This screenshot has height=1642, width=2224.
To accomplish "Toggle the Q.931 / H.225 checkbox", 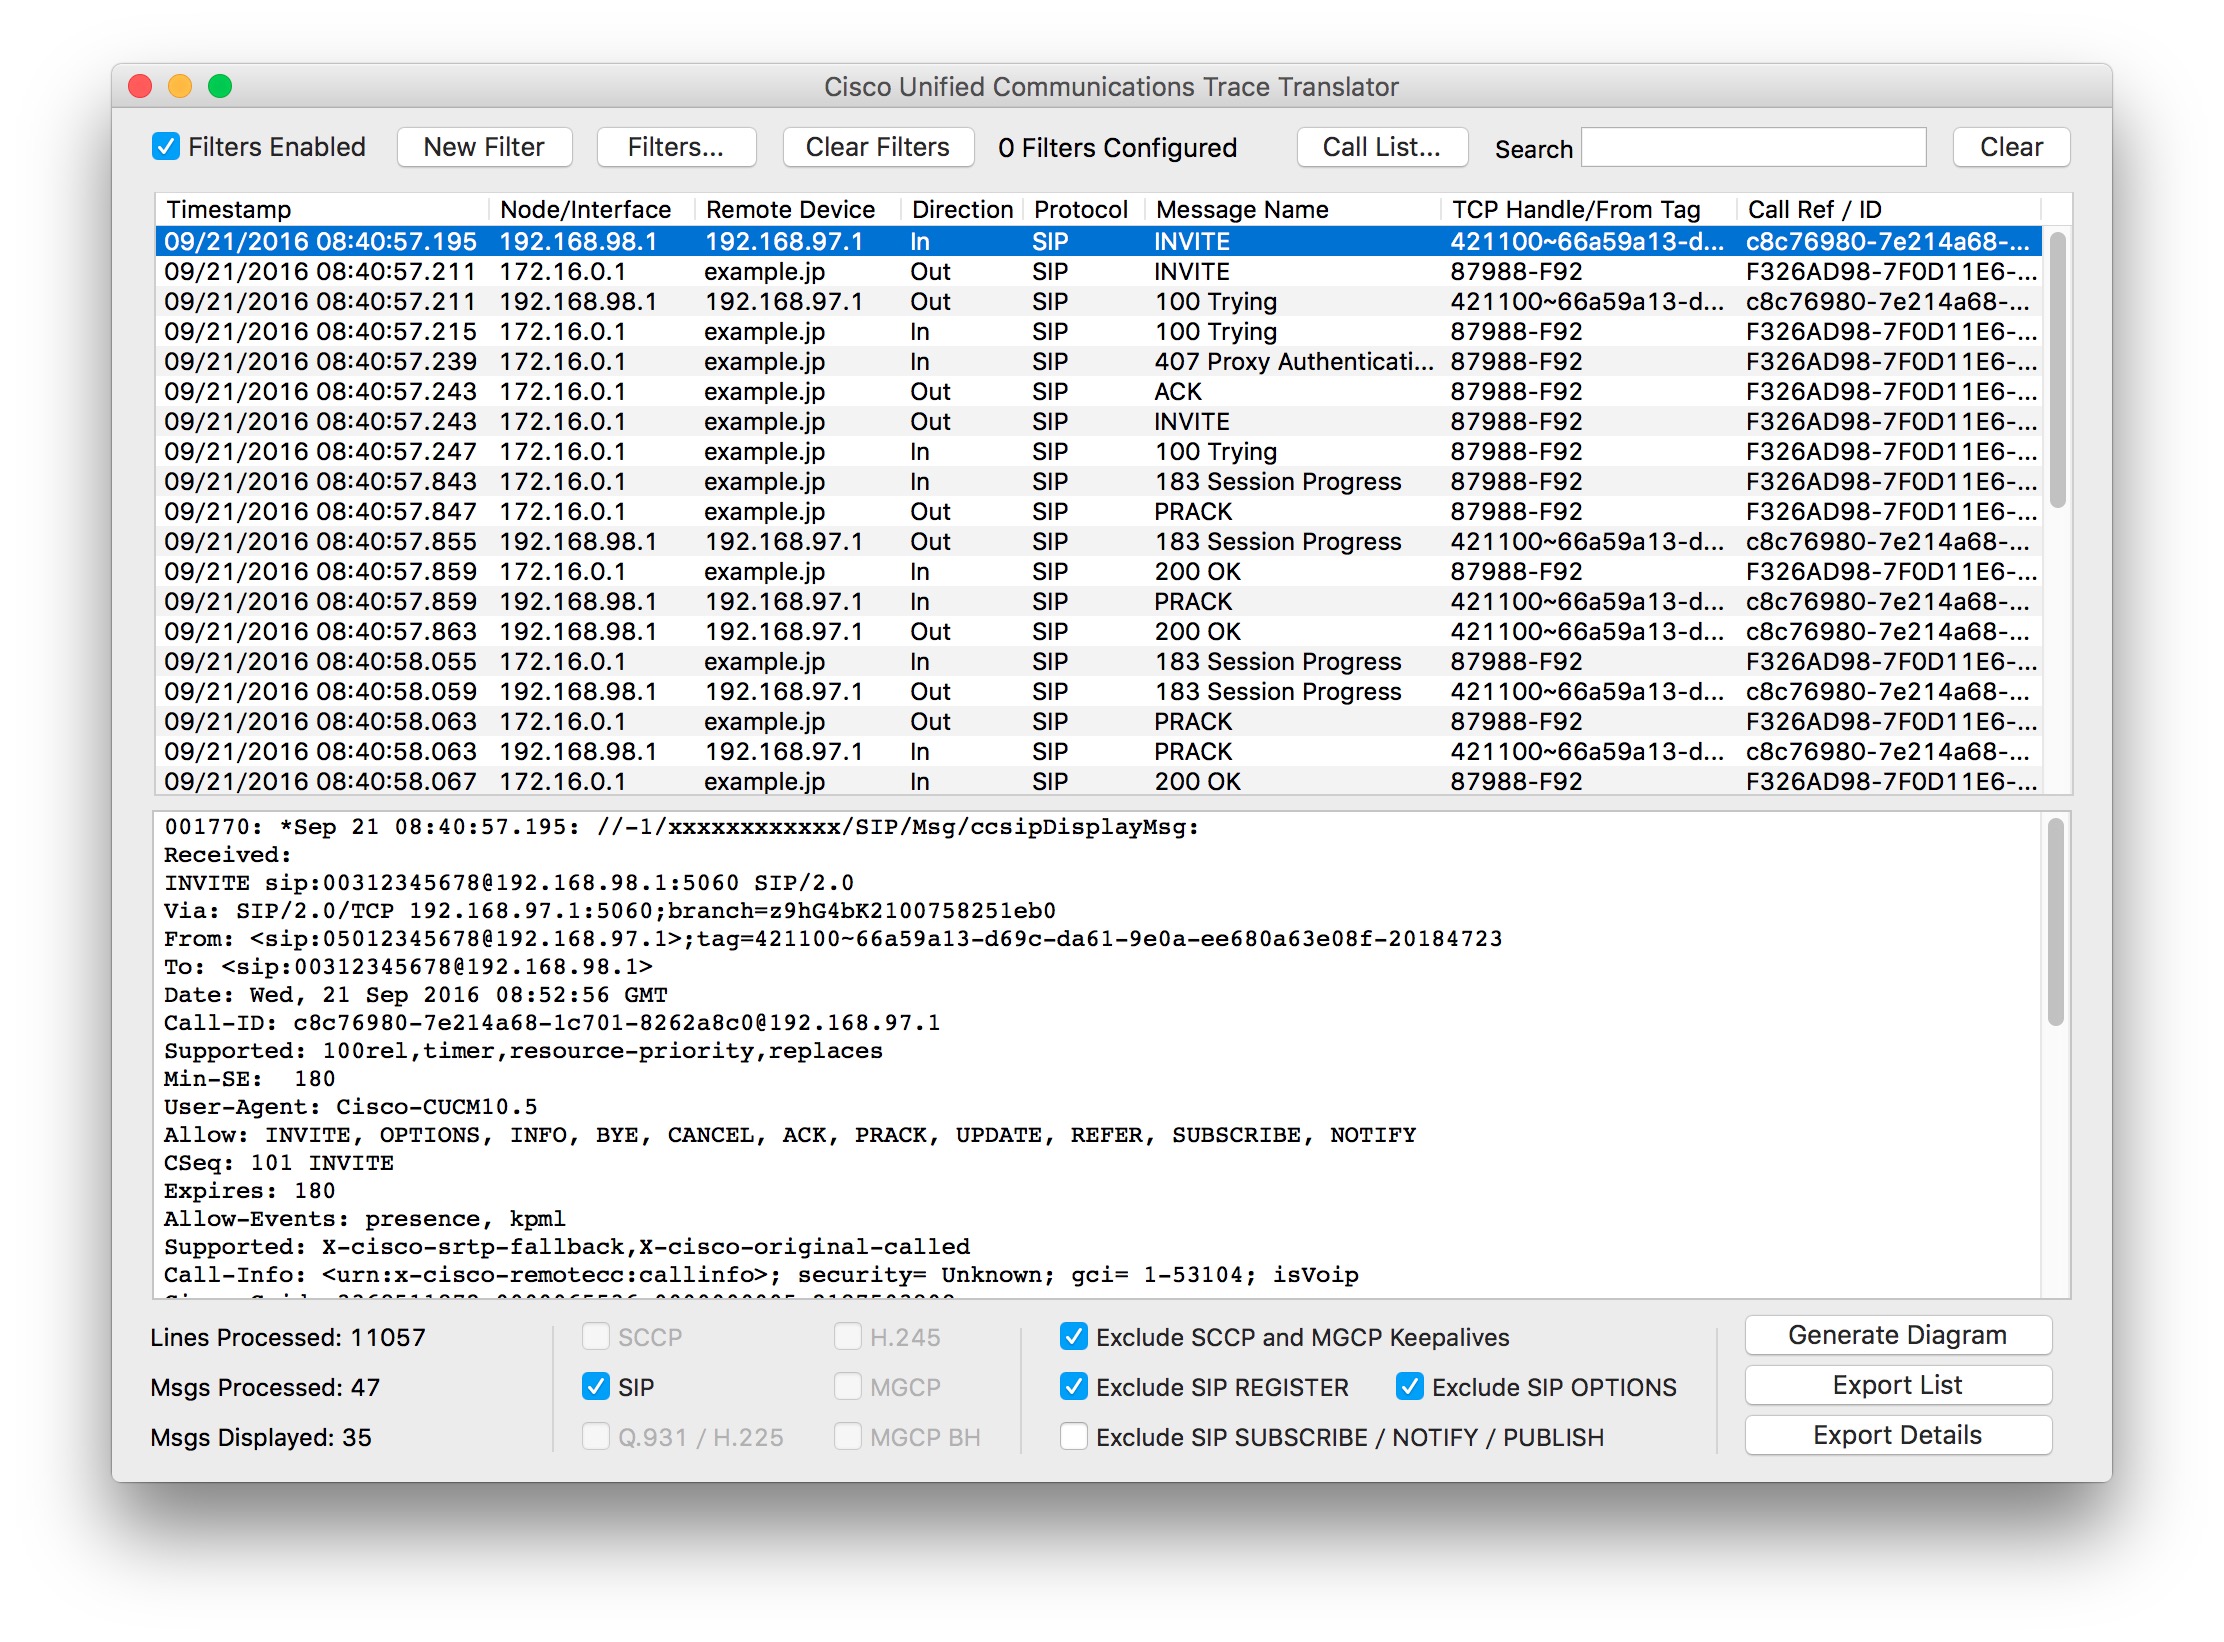I will 596,1436.
